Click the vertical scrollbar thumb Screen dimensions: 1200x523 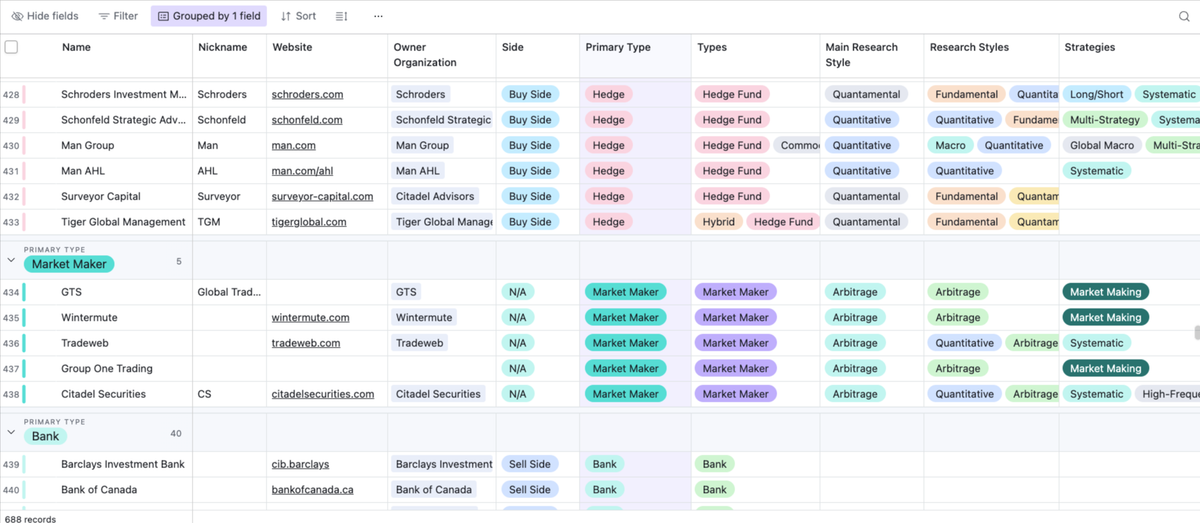pos(1196,334)
